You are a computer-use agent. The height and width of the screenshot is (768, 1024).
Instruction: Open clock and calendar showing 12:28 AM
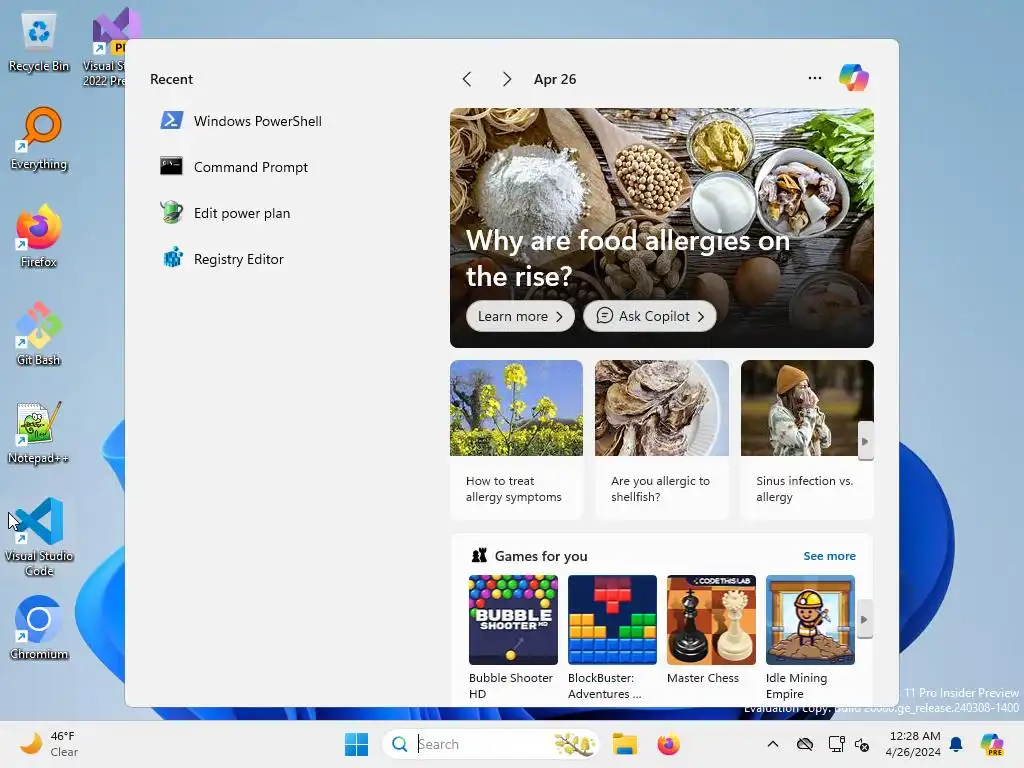pos(913,744)
